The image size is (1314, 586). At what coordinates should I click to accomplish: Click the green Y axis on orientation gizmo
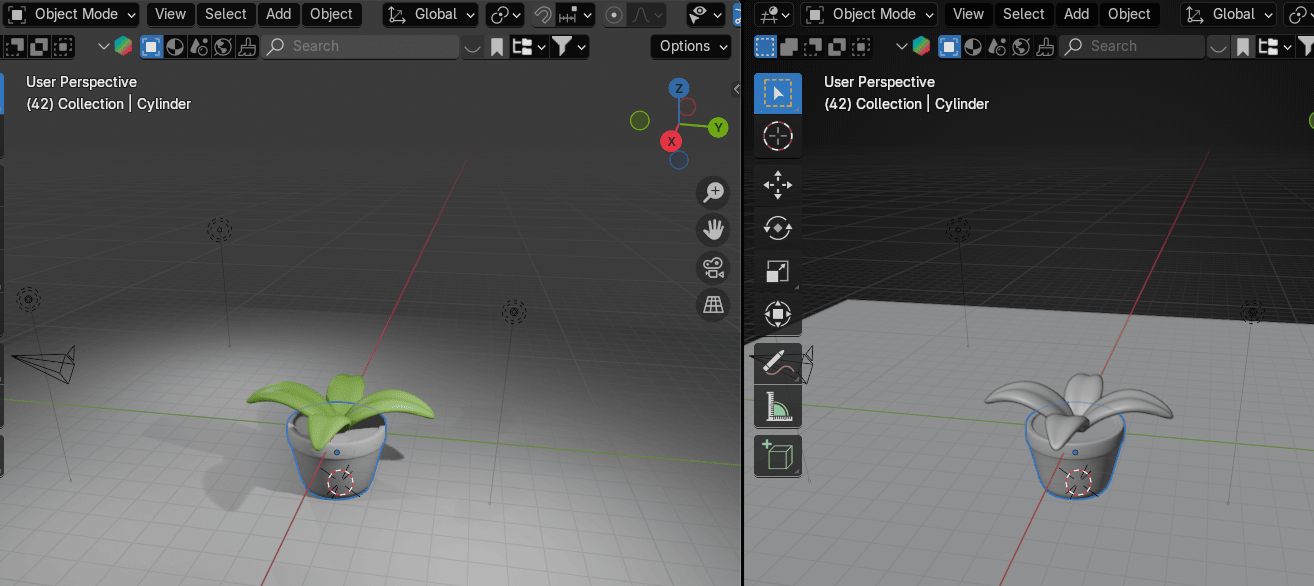[x=717, y=127]
